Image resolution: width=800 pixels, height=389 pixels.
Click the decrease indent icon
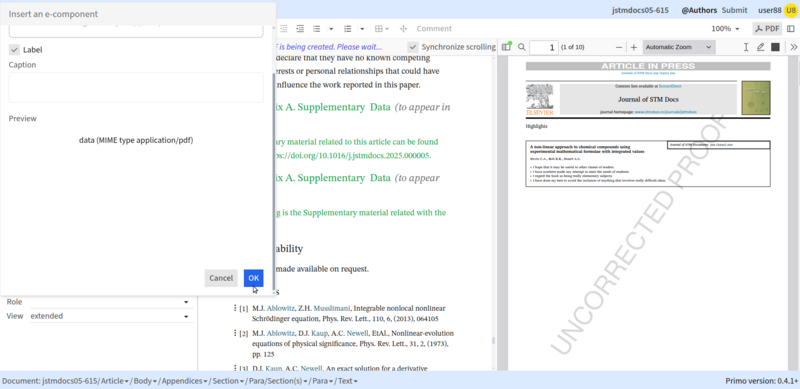tap(284, 29)
